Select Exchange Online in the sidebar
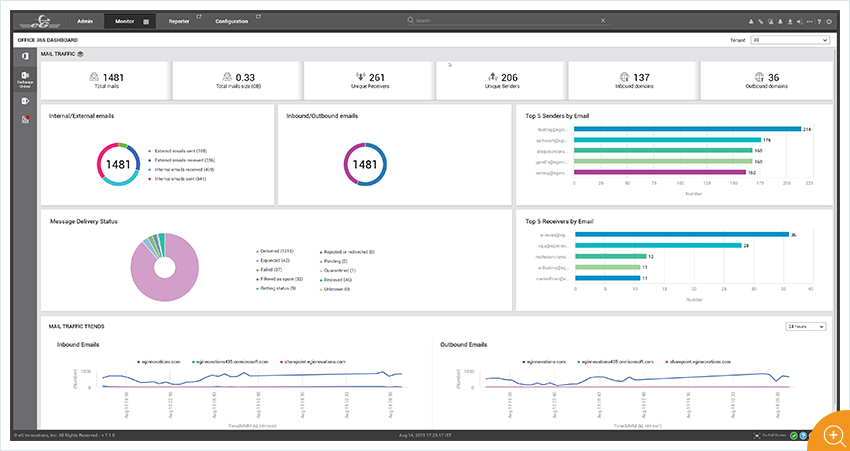The width and height of the screenshot is (850, 451). [x=25, y=78]
